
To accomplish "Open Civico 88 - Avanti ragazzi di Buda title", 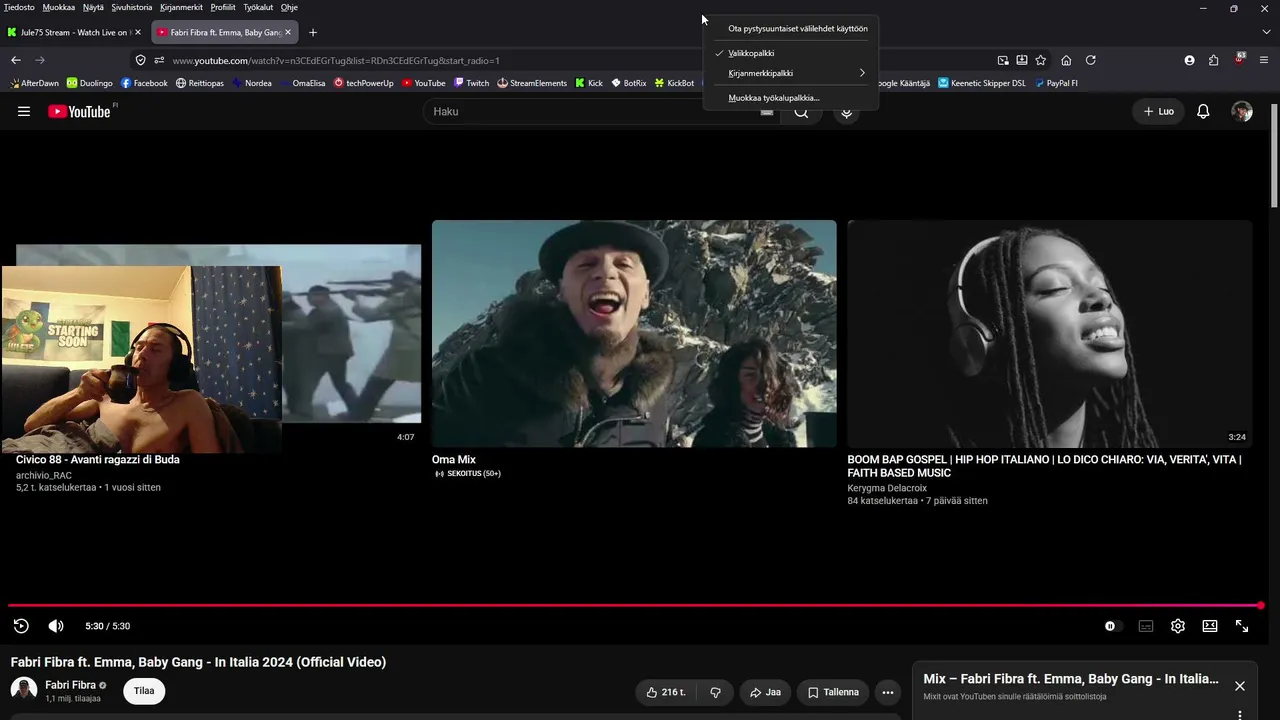I will click(x=98, y=460).
